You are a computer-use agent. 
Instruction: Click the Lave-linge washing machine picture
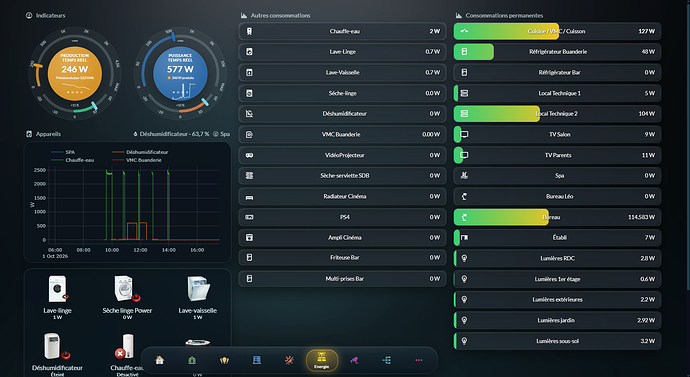coord(57,289)
